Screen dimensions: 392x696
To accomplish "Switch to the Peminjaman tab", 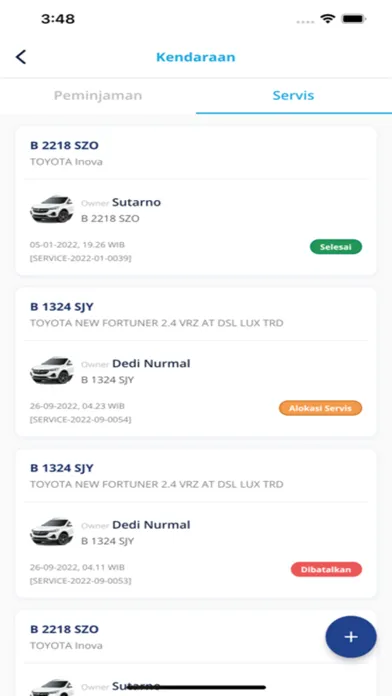I will coord(98,95).
